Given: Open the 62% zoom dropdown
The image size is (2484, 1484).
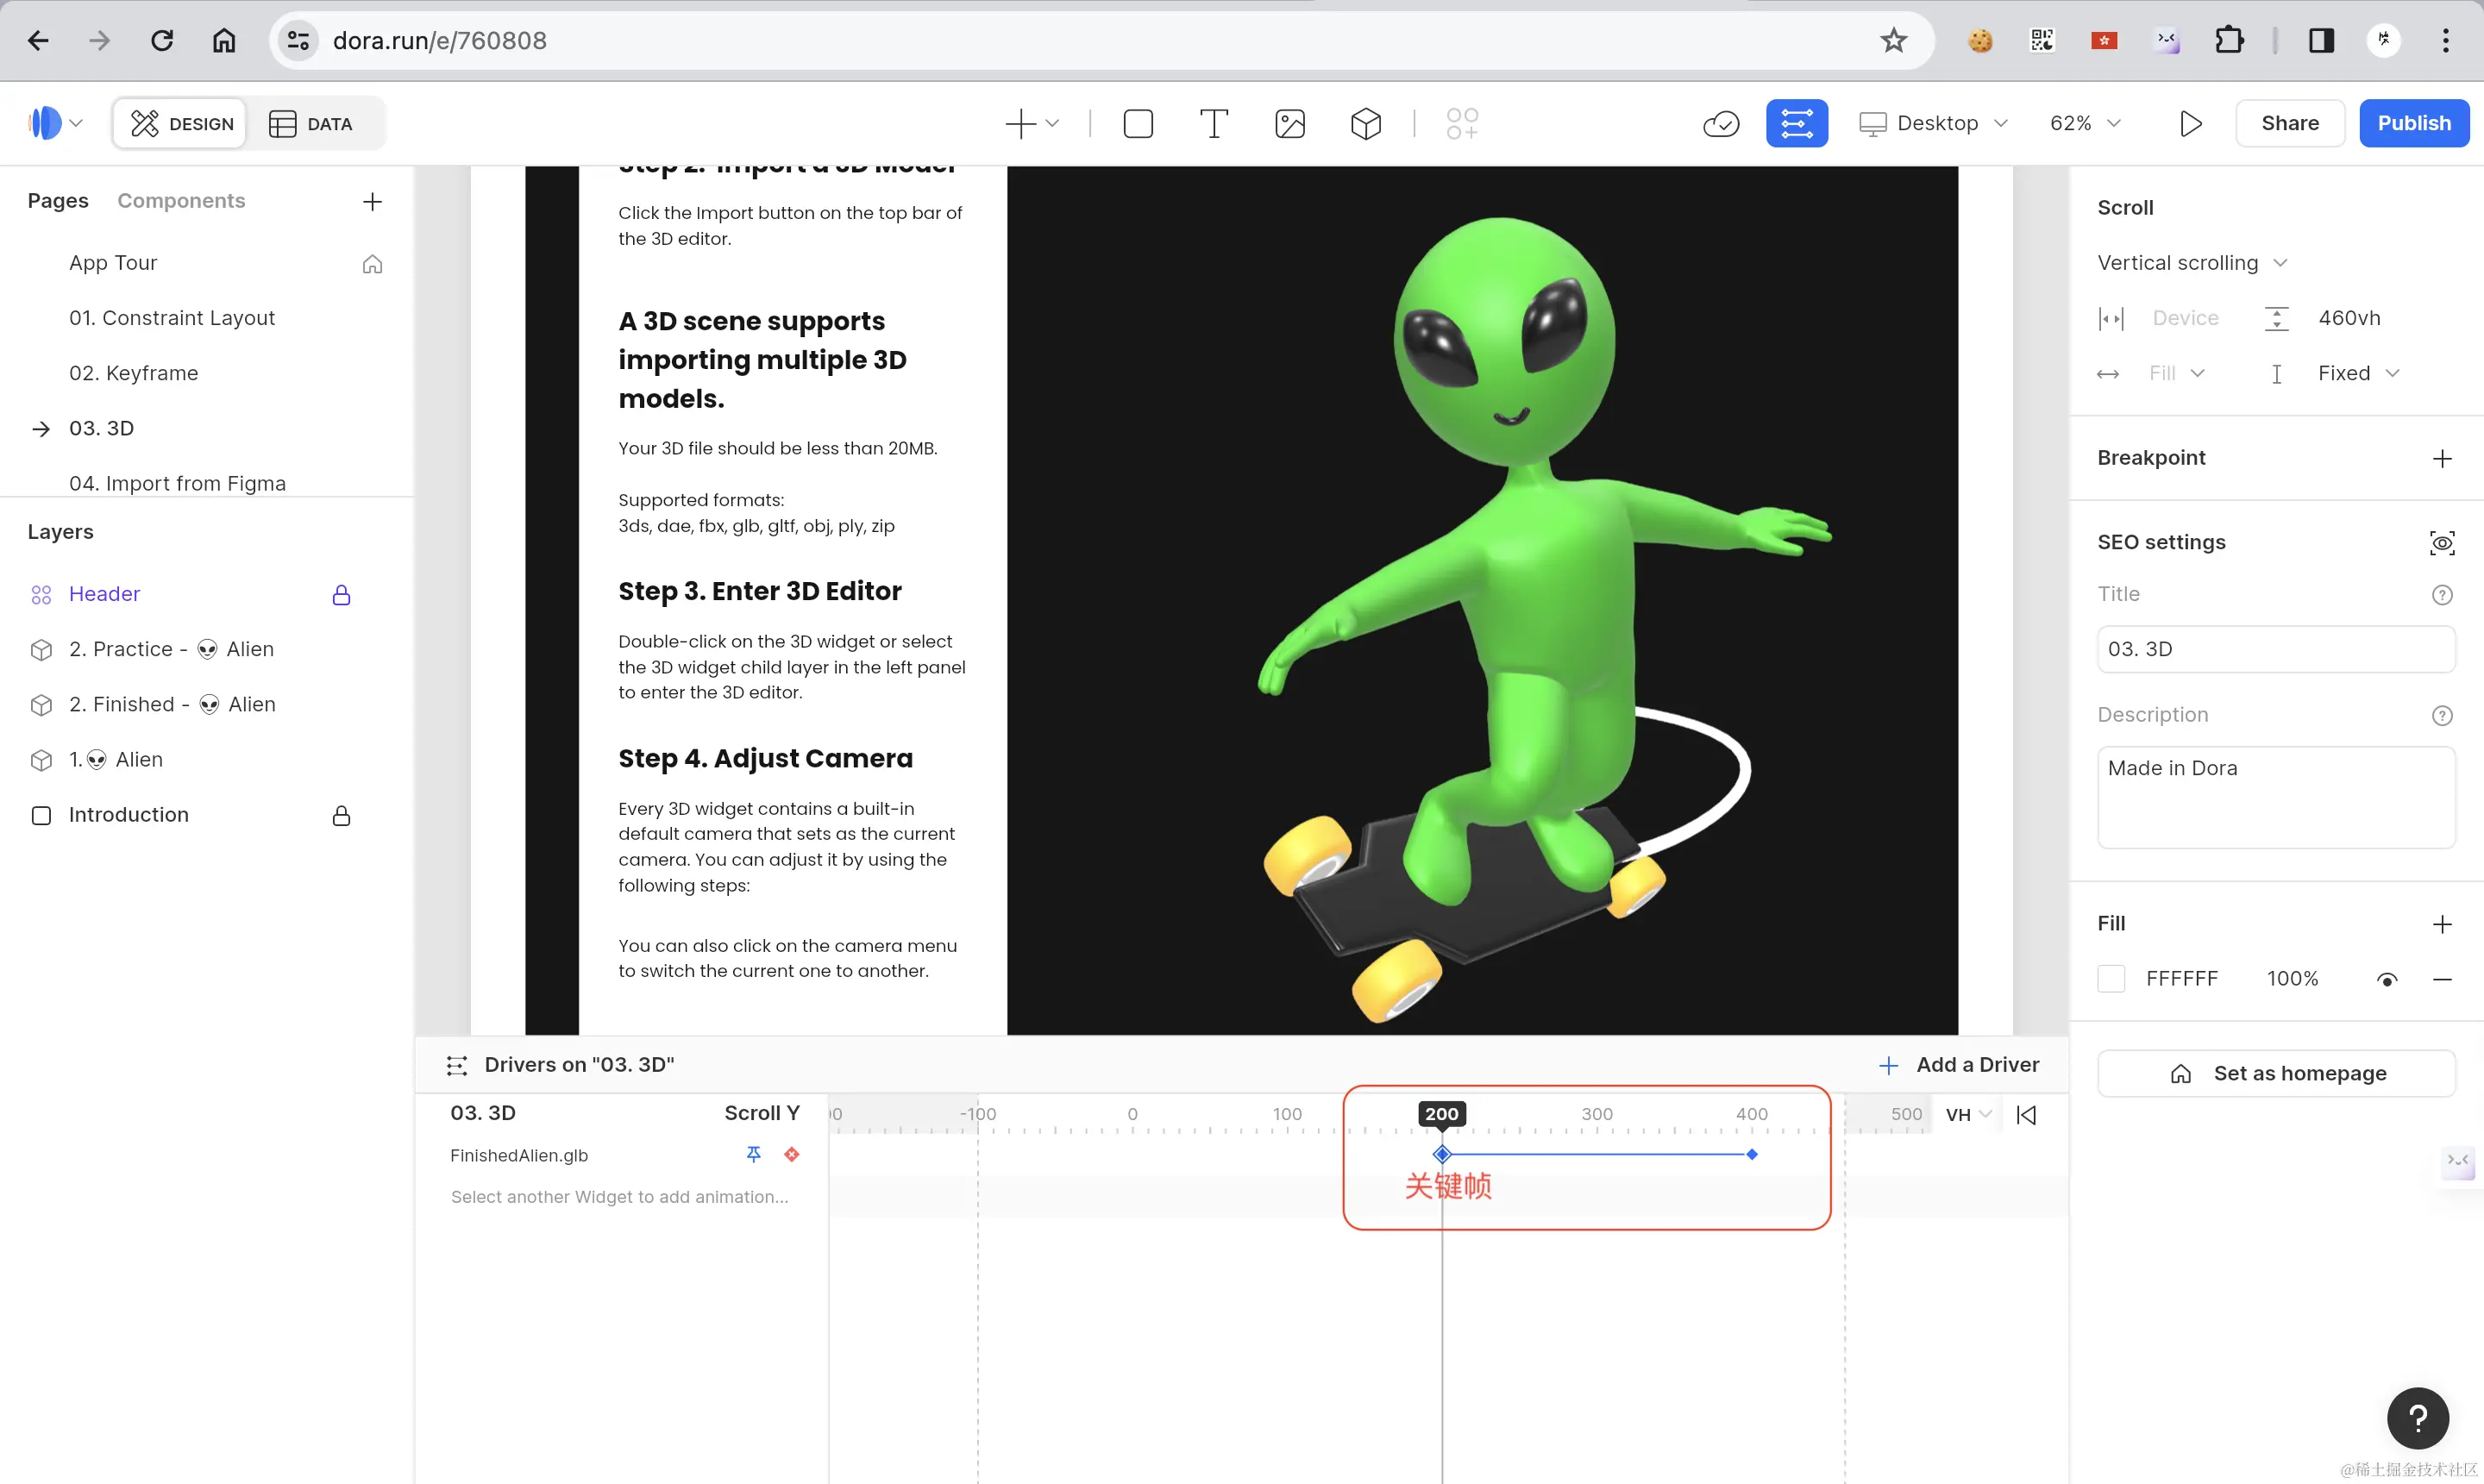Looking at the screenshot, I should pos(2085,124).
